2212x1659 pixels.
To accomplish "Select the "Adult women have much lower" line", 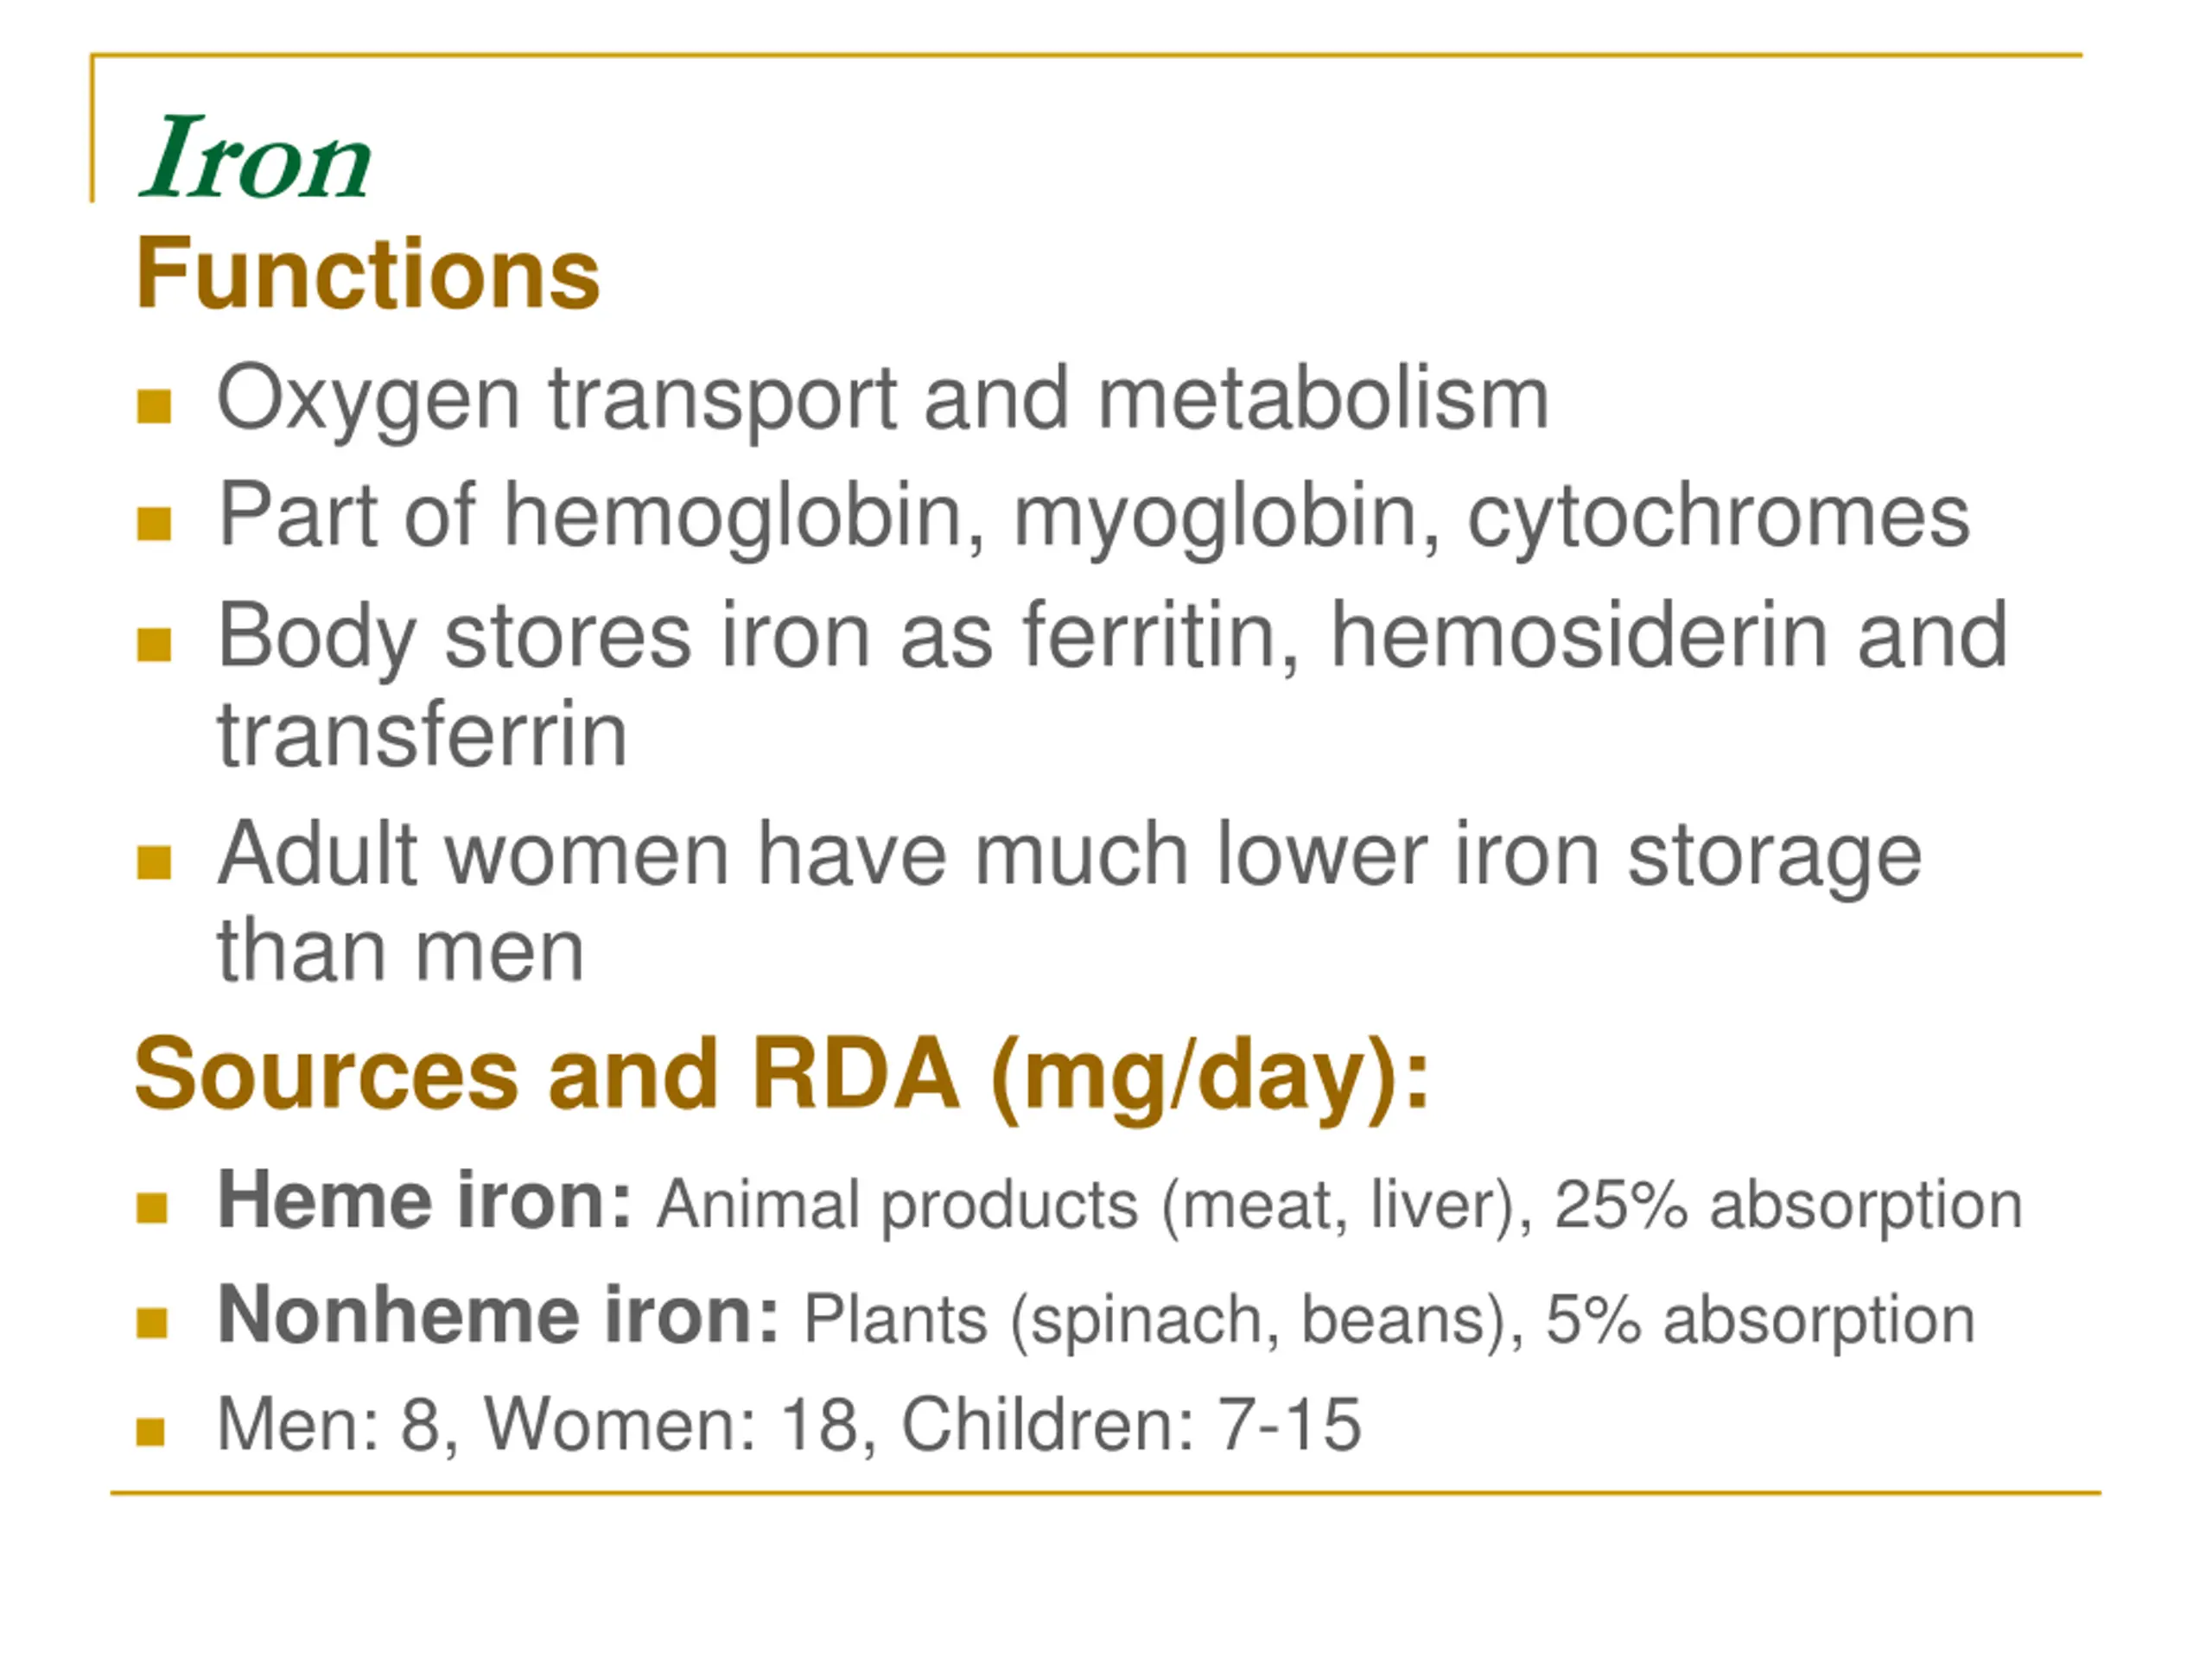I will point(1069,855).
